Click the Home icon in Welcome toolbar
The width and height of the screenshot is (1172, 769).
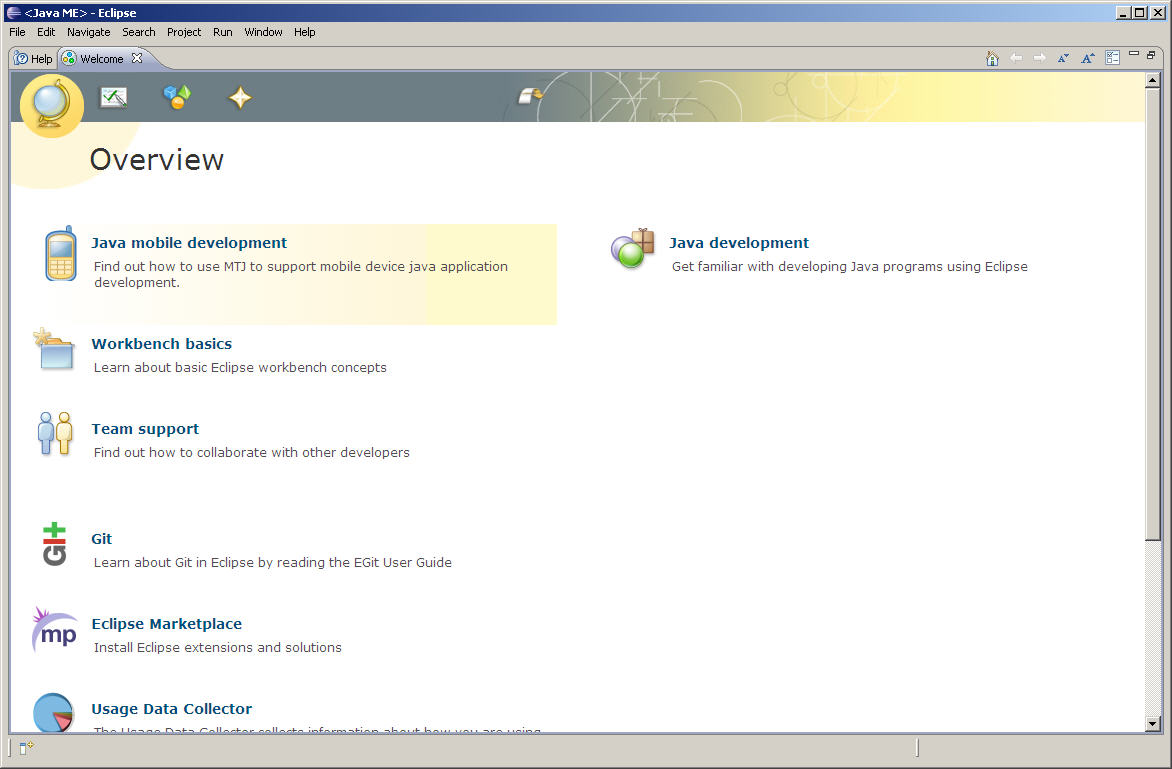992,58
